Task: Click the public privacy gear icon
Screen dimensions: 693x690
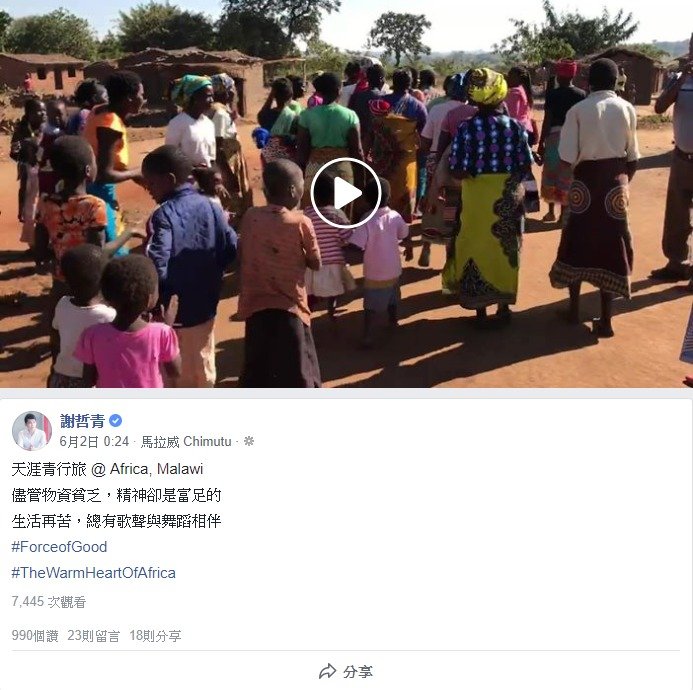Action: [x=249, y=441]
